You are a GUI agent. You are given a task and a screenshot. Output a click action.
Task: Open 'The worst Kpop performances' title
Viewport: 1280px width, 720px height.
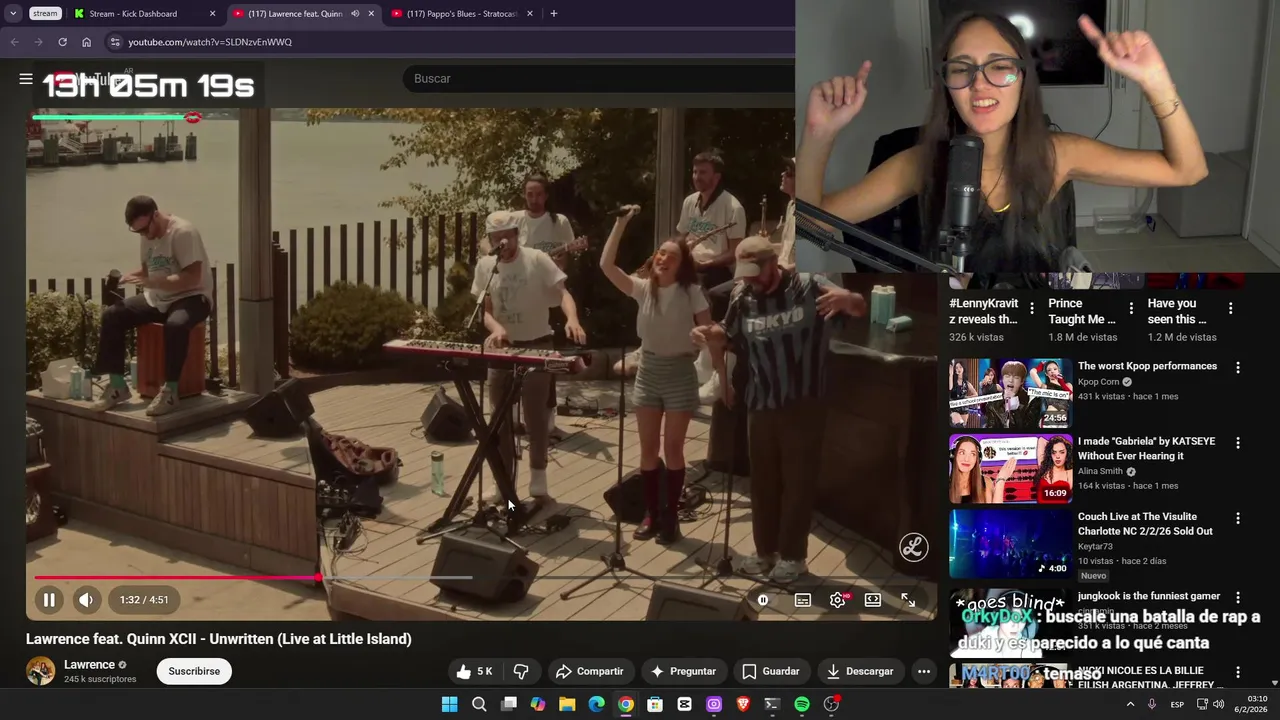(1147, 366)
